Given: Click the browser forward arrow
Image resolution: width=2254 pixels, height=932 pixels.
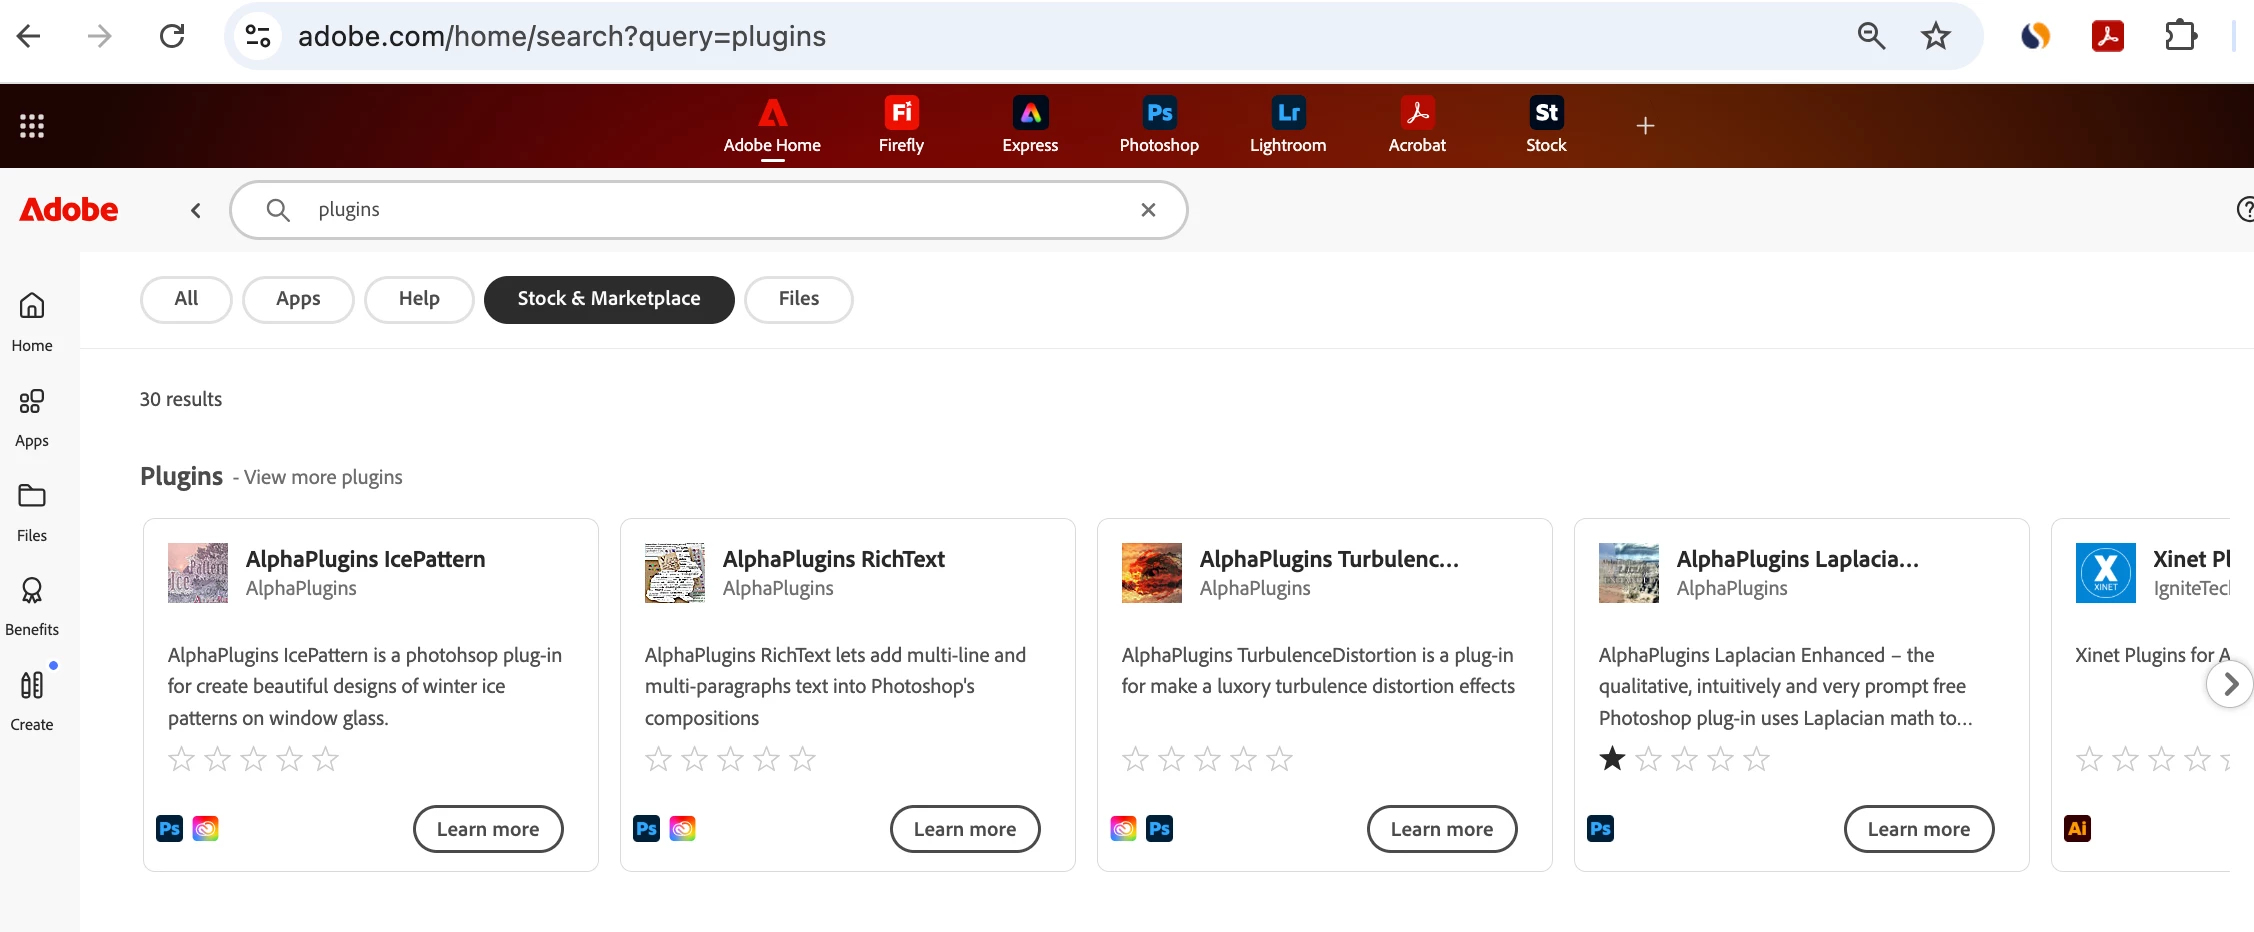Looking at the screenshot, I should pyautogui.click(x=99, y=37).
